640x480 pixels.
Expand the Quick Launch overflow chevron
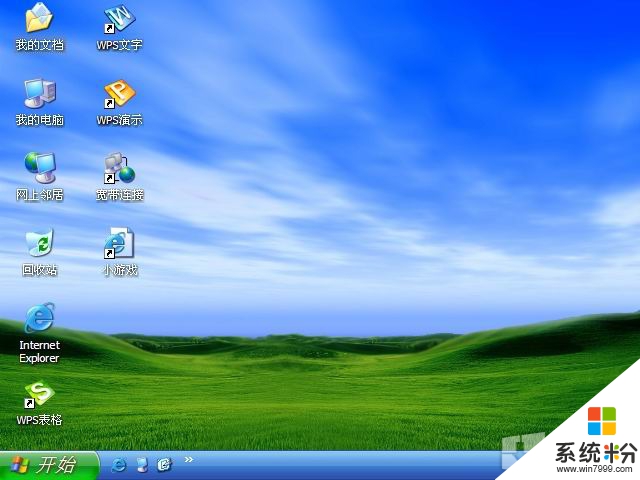click(188, 460)
